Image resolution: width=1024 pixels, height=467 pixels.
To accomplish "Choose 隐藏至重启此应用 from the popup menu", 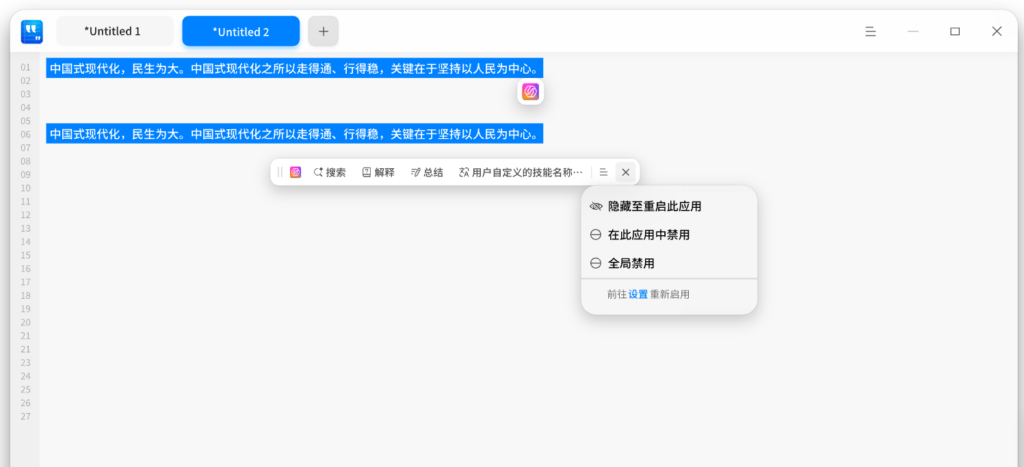I will tap(654, 206).
